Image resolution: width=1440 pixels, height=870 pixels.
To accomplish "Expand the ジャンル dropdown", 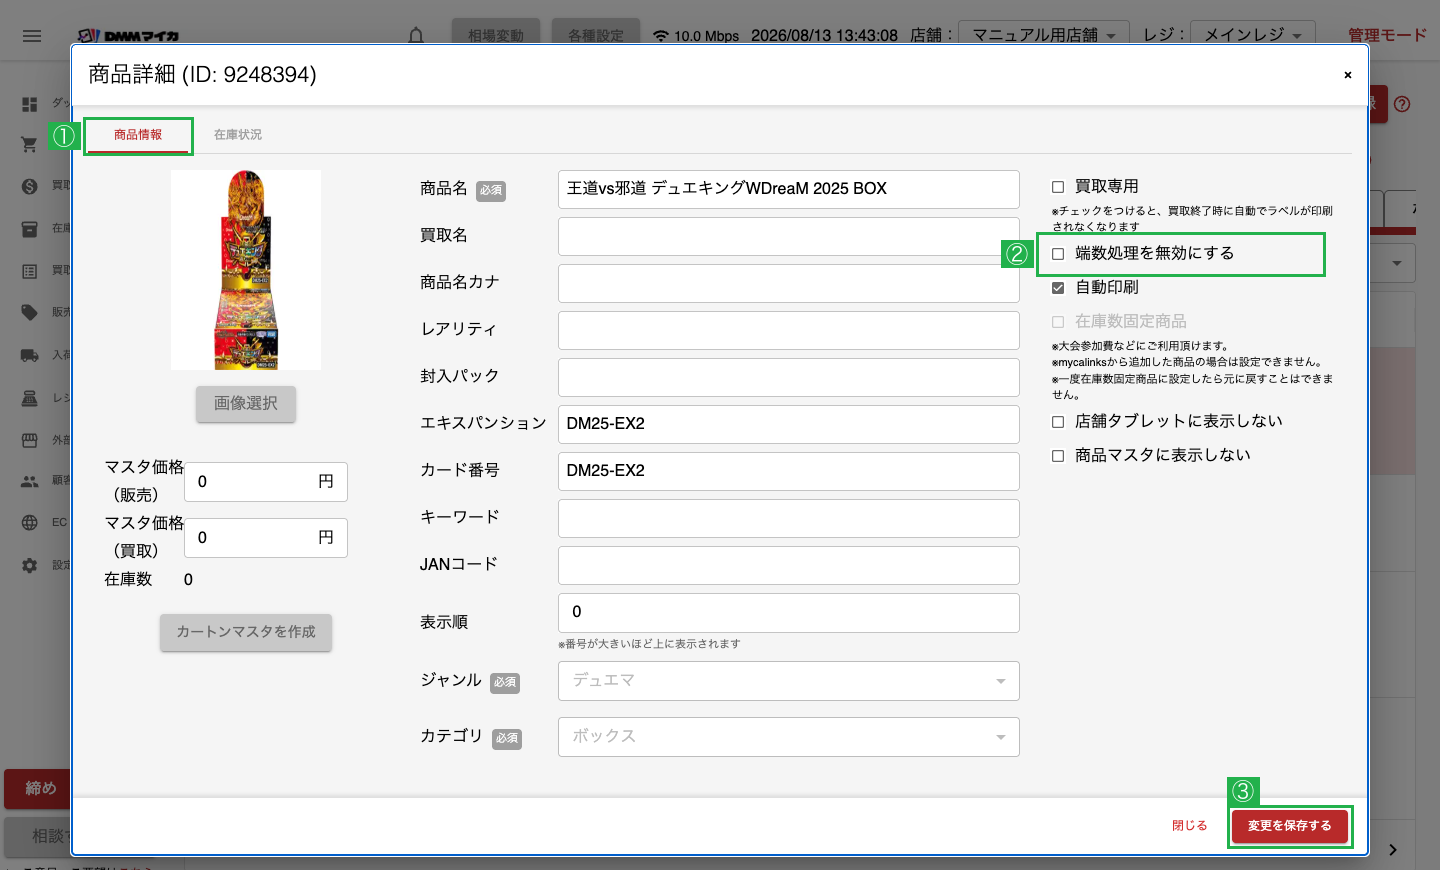I will coord(789,681).
